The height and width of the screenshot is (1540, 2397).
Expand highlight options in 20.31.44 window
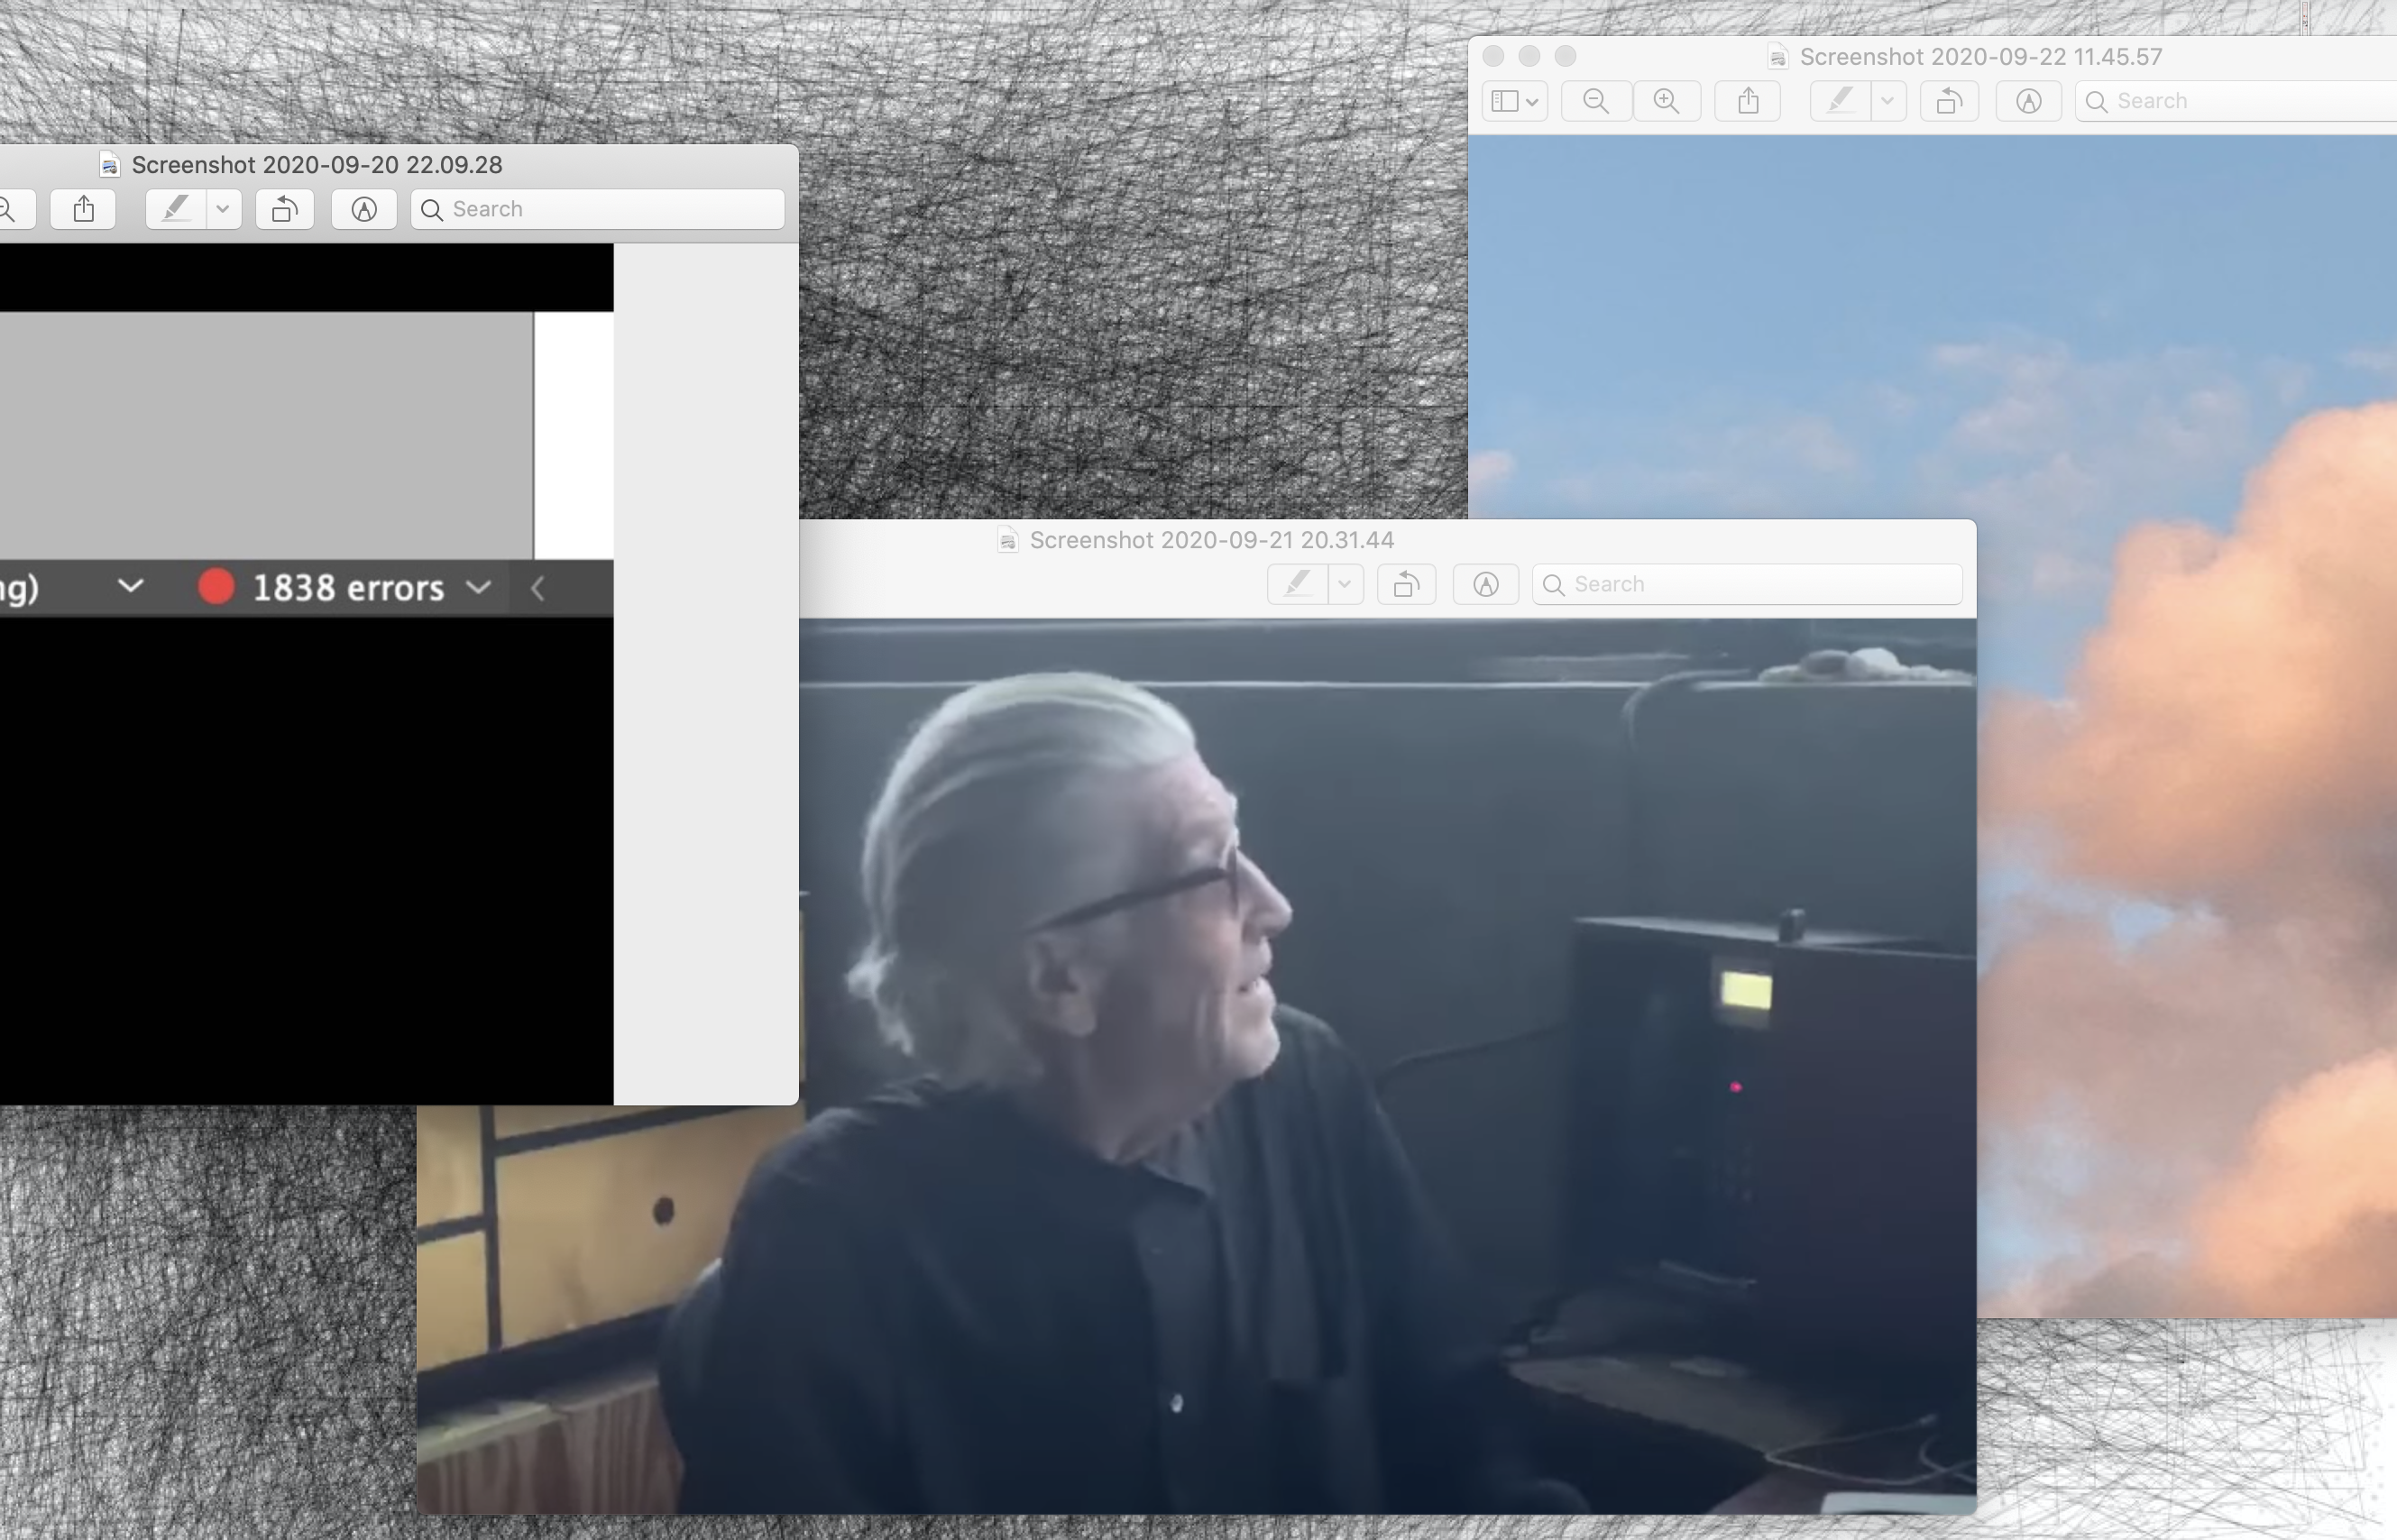click(x=1345, y=584)
